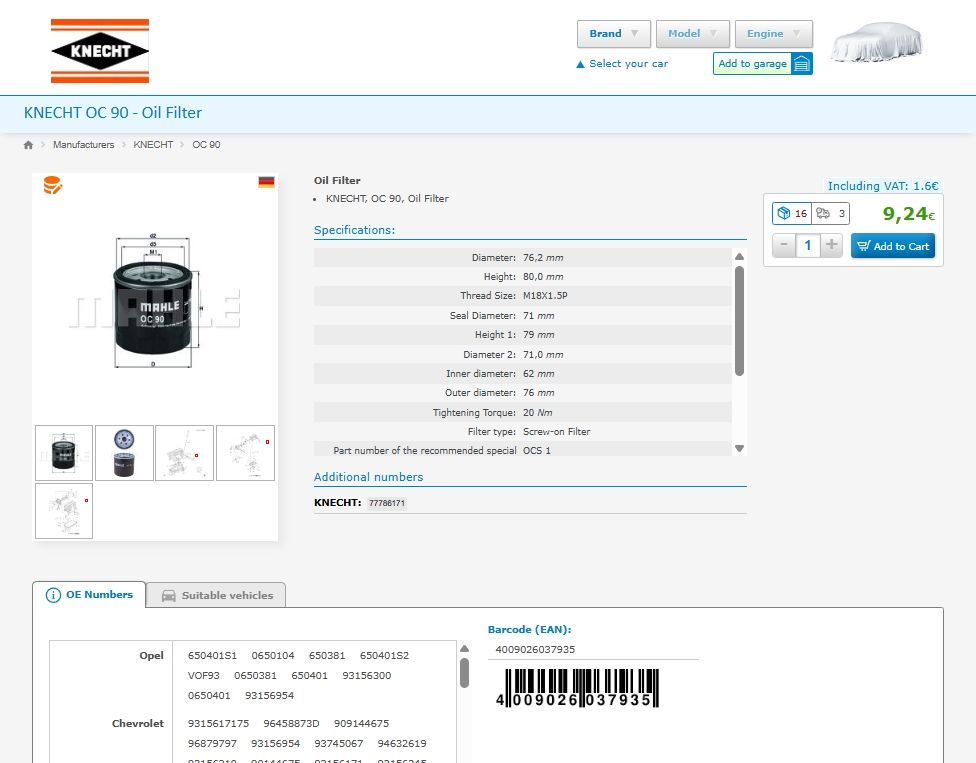Select the second product thumbnail image
This screenshot has width=976, height=763.
coord(124,453)
